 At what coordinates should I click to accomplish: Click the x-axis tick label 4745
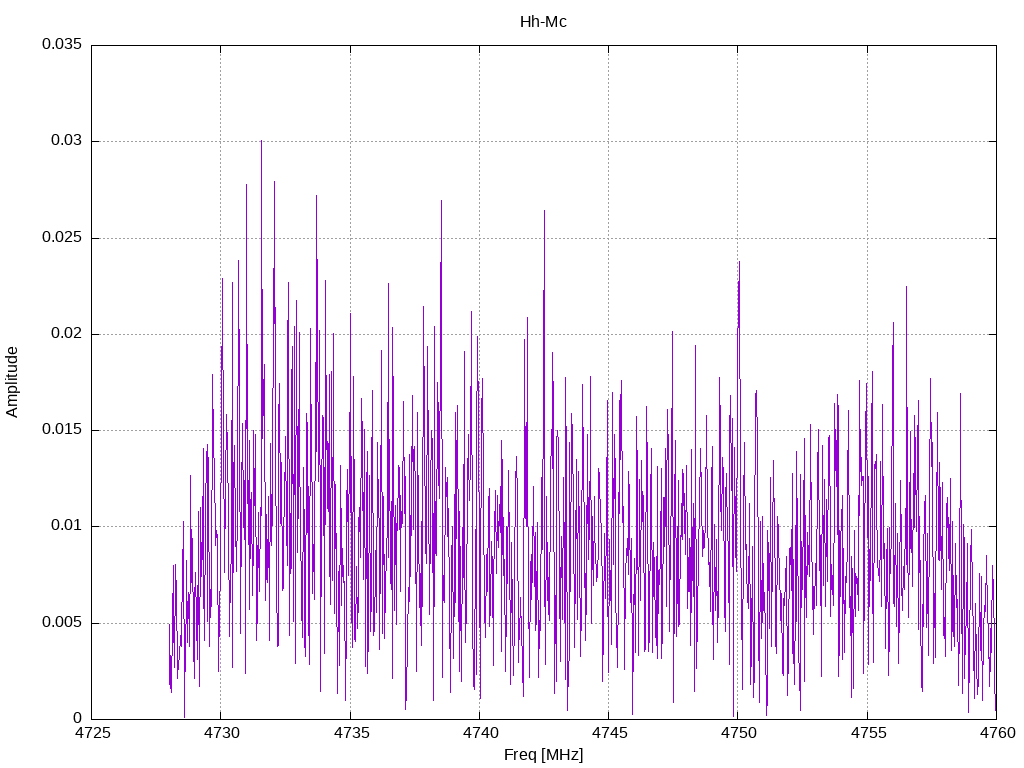click(x=610, y=733)
